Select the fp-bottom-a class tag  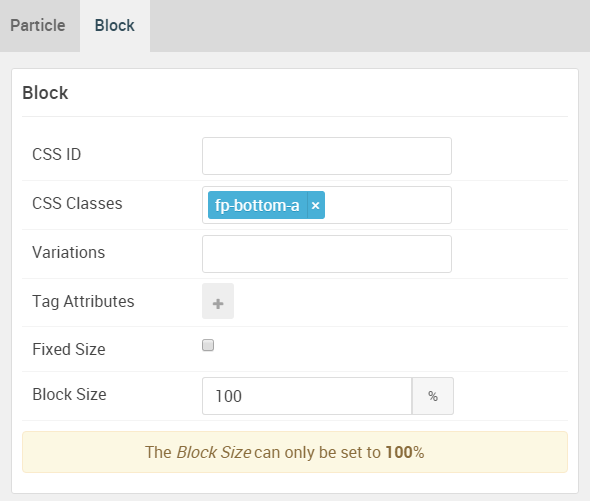[257, 206]
